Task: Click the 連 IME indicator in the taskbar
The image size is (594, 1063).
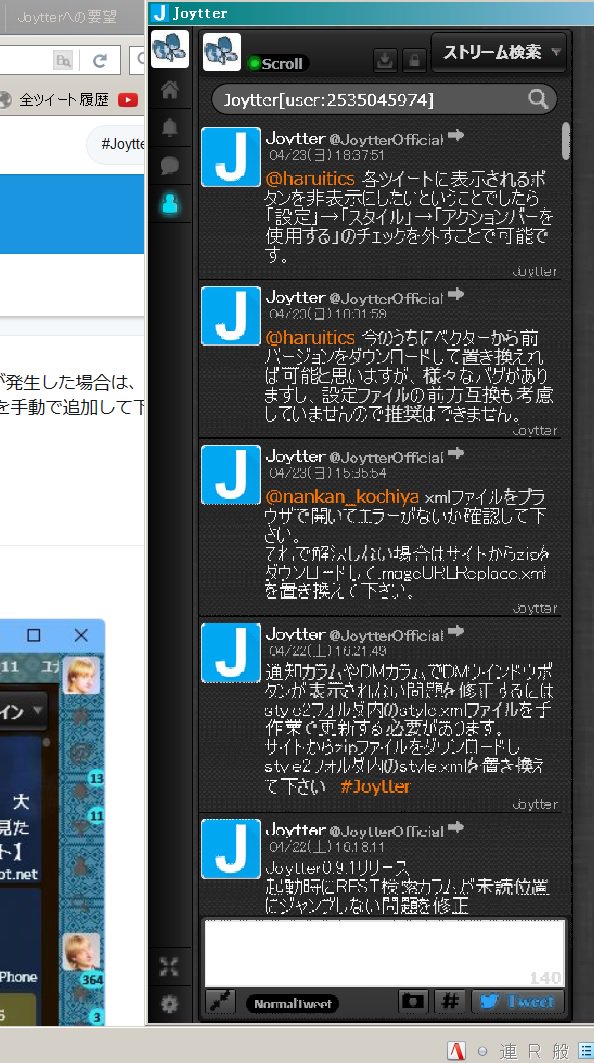Action: tap(509, 1051)
